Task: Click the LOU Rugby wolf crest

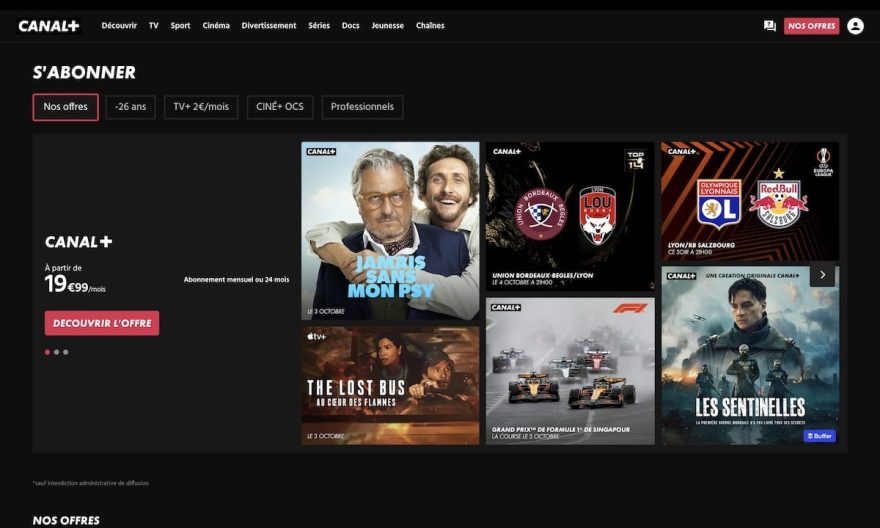Action: (597, 215)
